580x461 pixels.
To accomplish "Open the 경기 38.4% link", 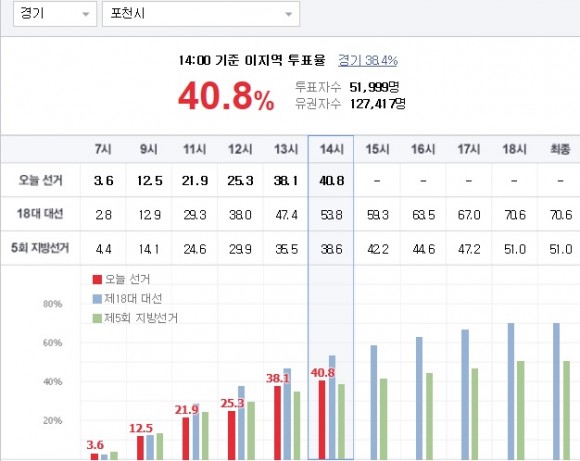I will point(368,60).
